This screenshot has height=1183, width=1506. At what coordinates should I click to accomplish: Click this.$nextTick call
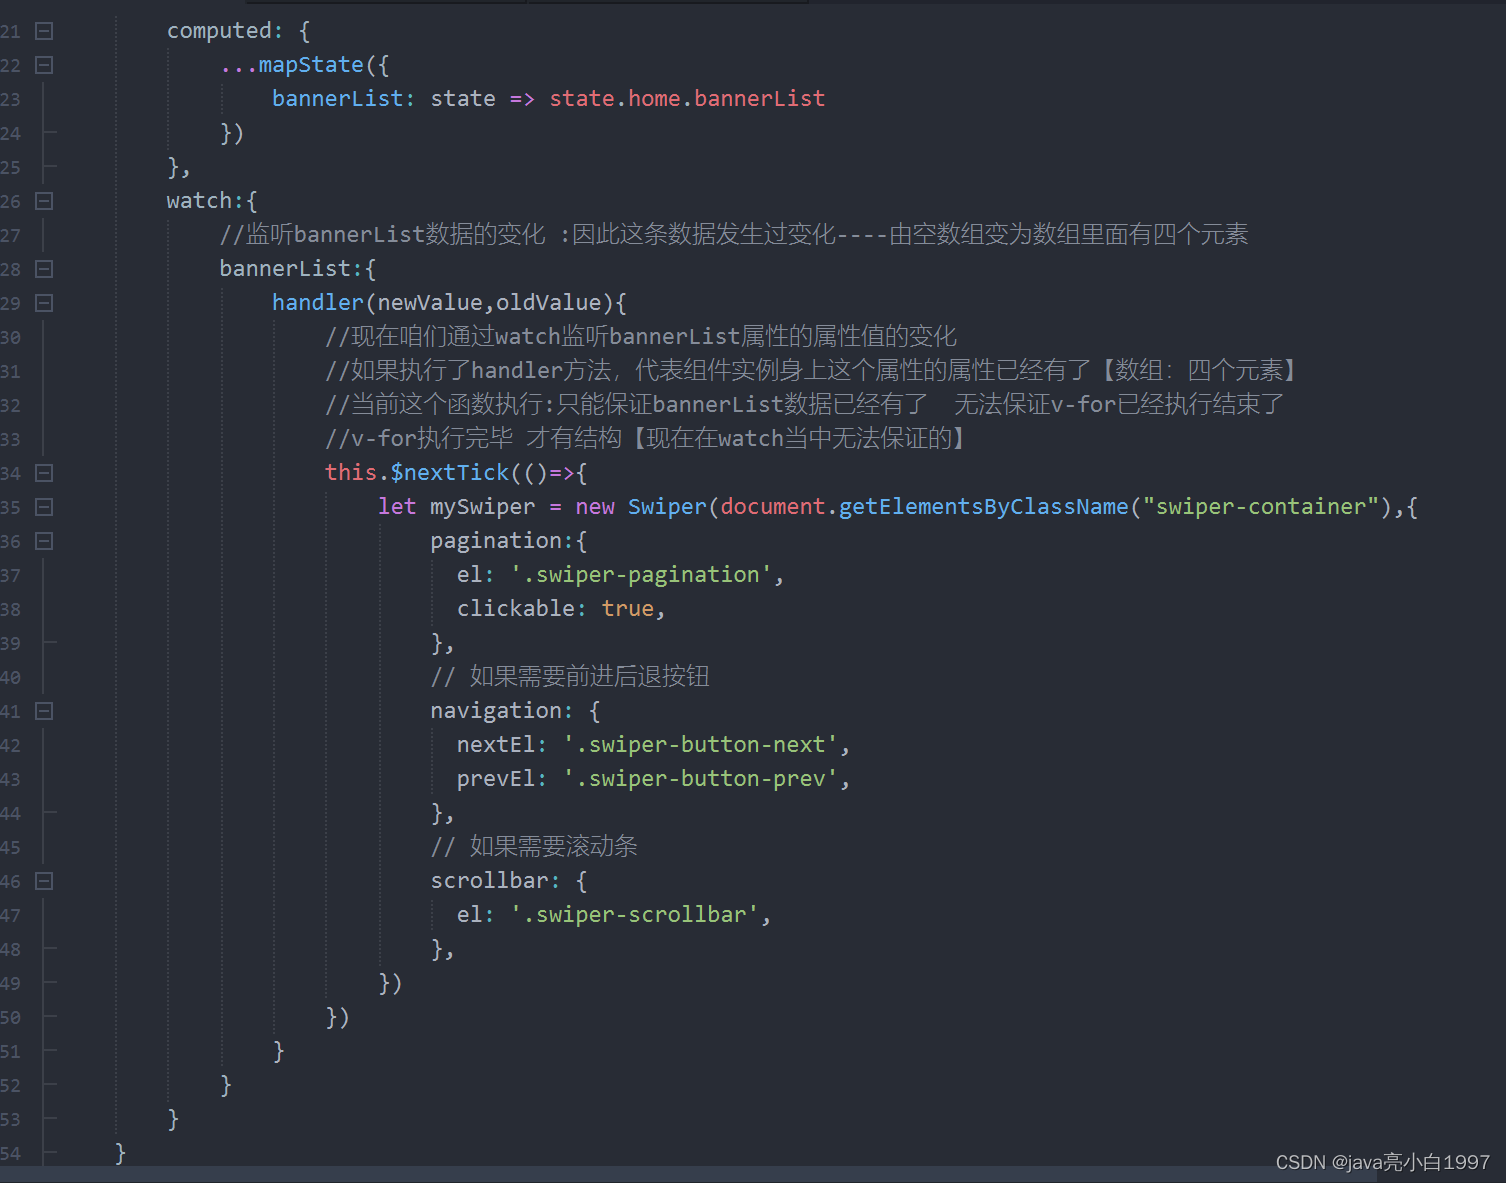click(x=417, y=473)
